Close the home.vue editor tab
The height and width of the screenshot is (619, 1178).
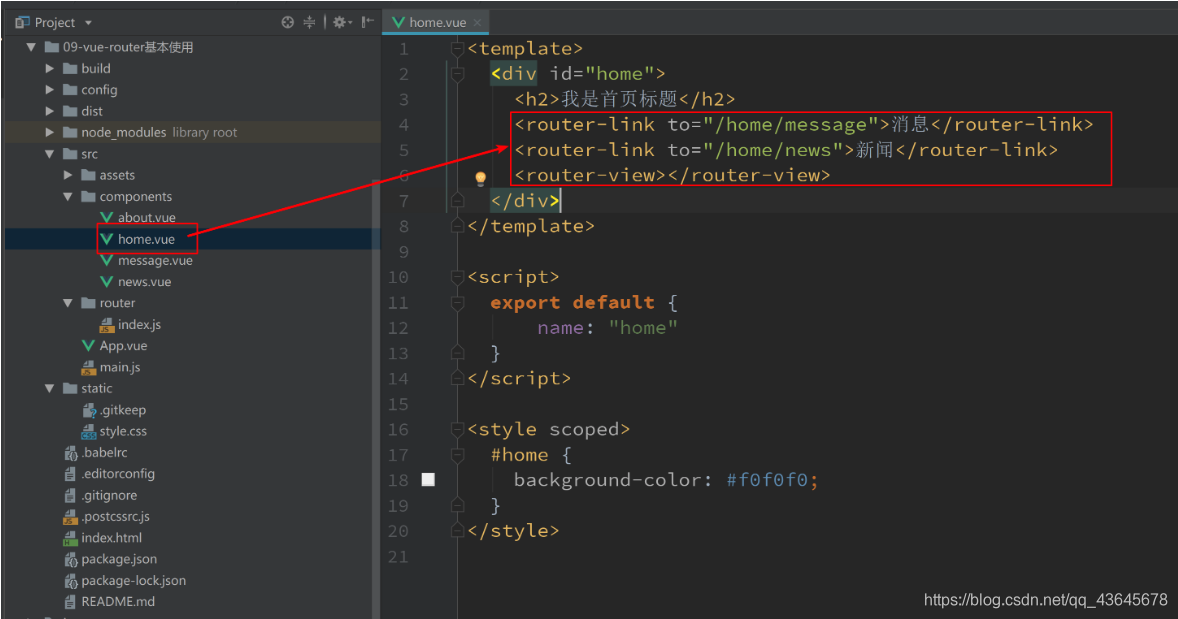[x=477, y=23]
